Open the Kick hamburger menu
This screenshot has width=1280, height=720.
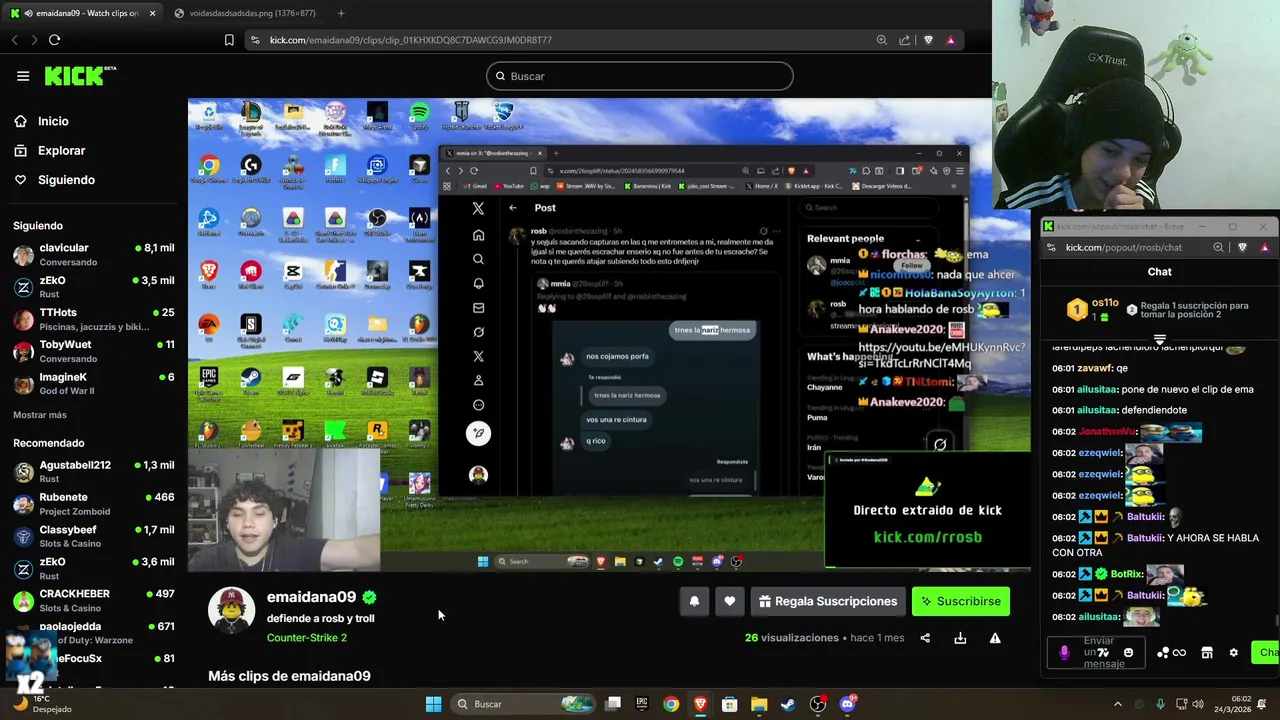pos(23,76)
